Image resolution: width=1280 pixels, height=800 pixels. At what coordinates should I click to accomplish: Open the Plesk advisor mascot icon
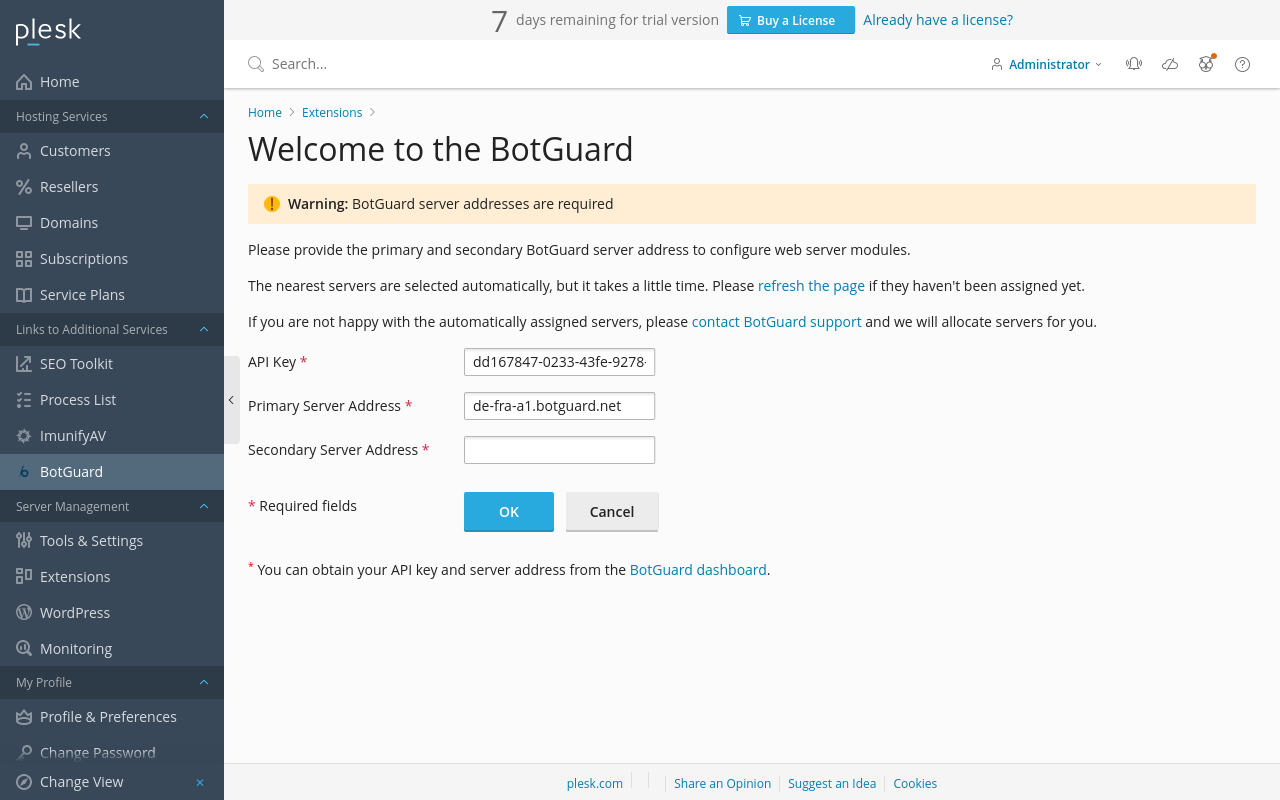click(1206, 64)
